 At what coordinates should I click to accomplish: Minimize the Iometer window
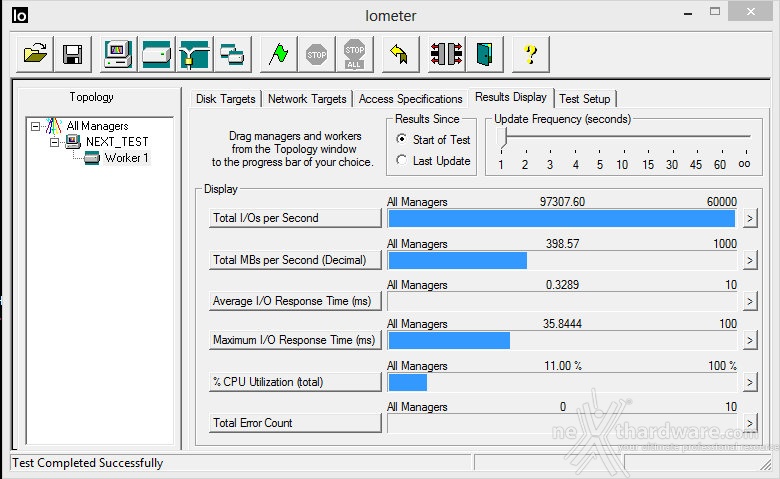pyautogui.click(x=688, y=13)
